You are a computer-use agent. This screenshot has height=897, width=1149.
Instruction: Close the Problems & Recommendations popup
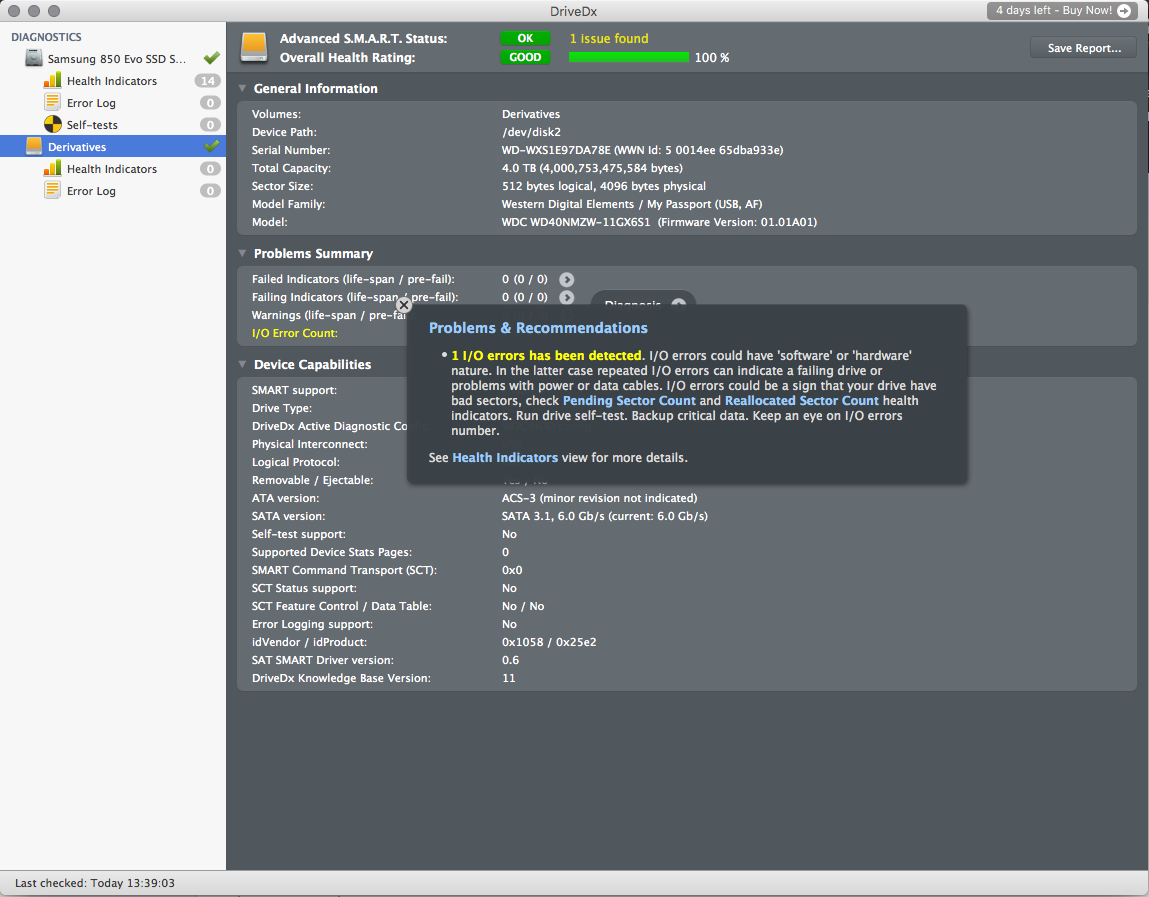pyautogui.click(x=404, y=305)
